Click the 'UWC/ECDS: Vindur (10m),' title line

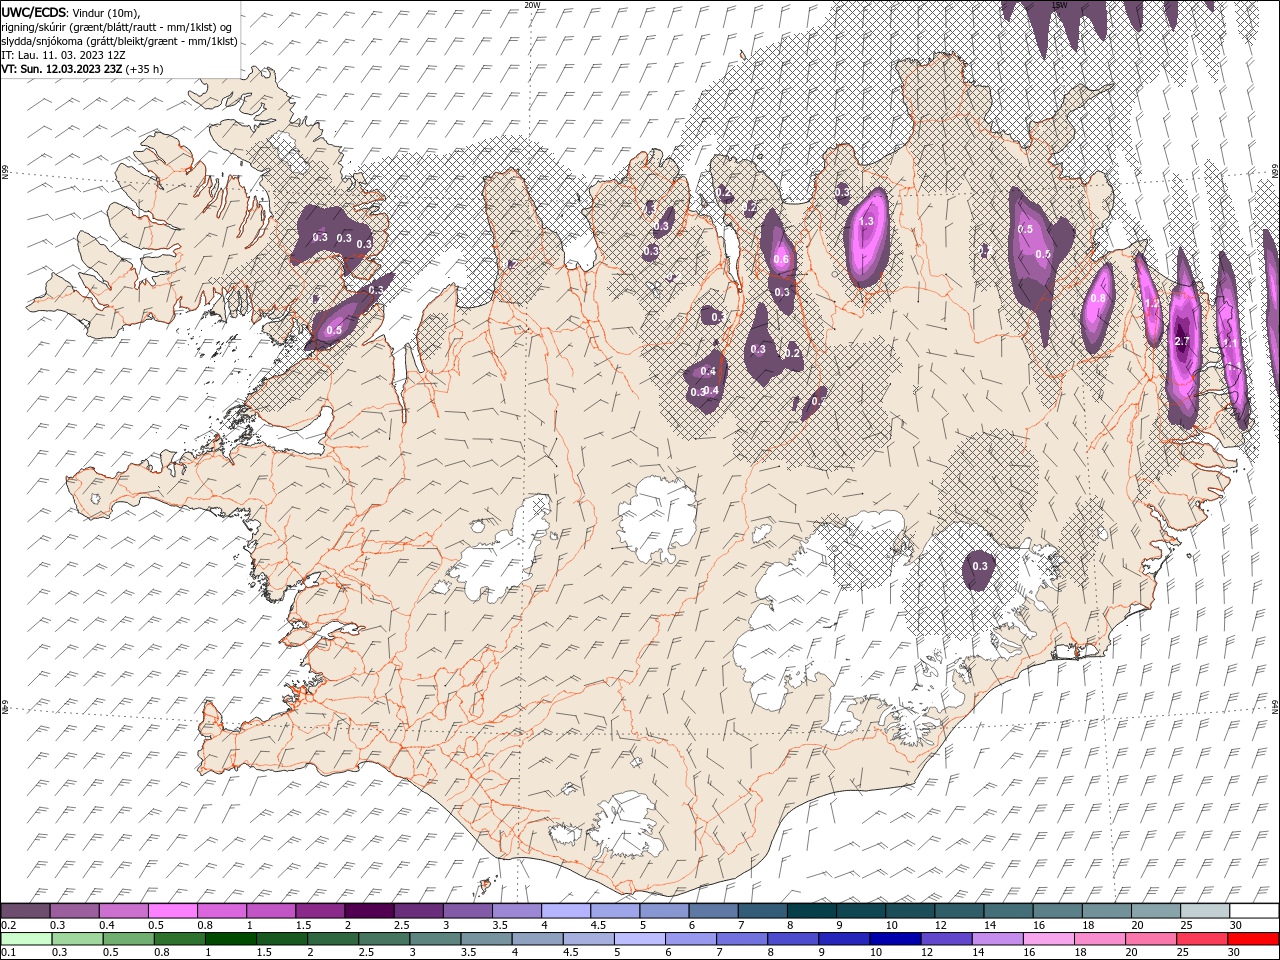(71, 12)
